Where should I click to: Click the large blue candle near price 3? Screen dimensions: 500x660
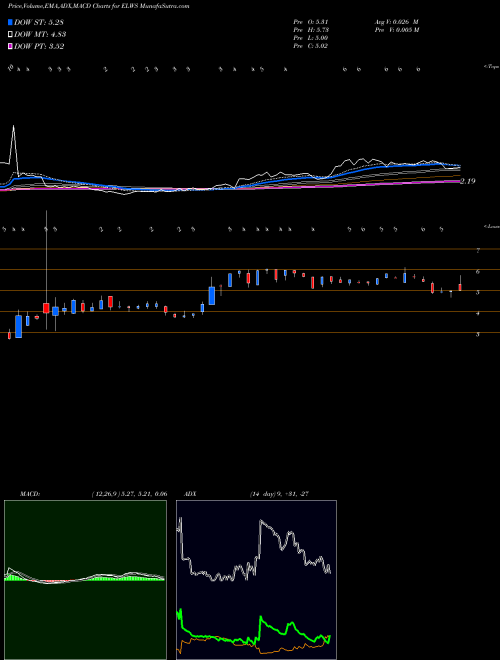(19, 326)
